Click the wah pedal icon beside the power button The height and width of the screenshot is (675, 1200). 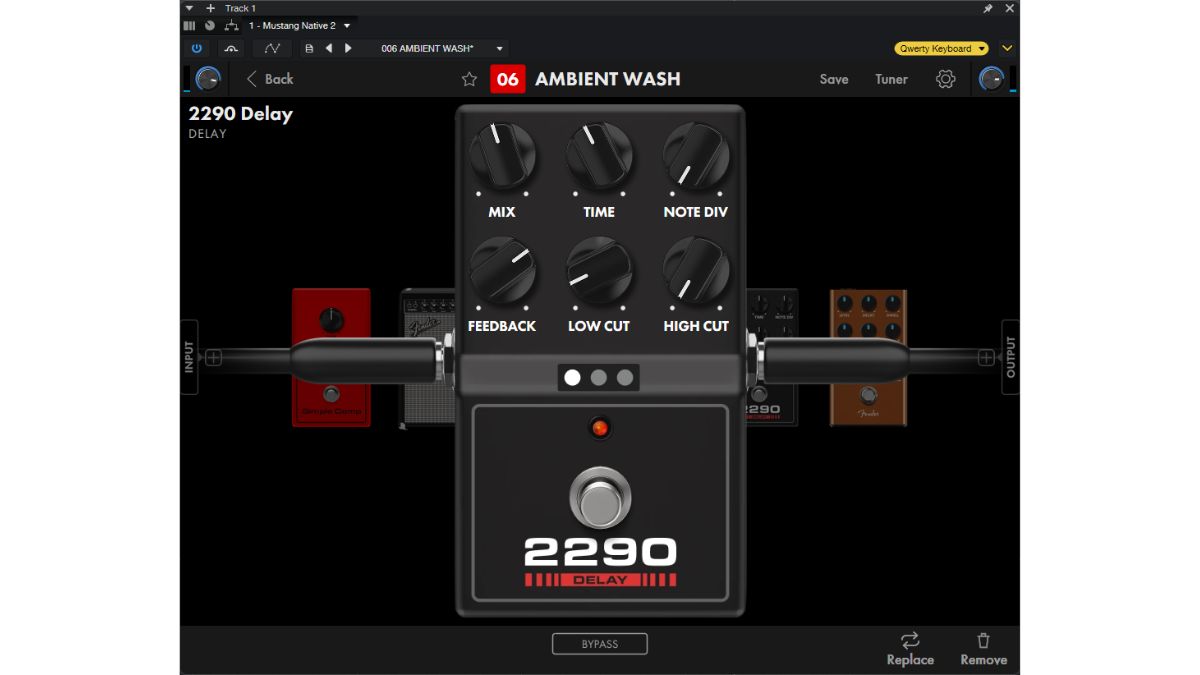click(x=230, y=47)
